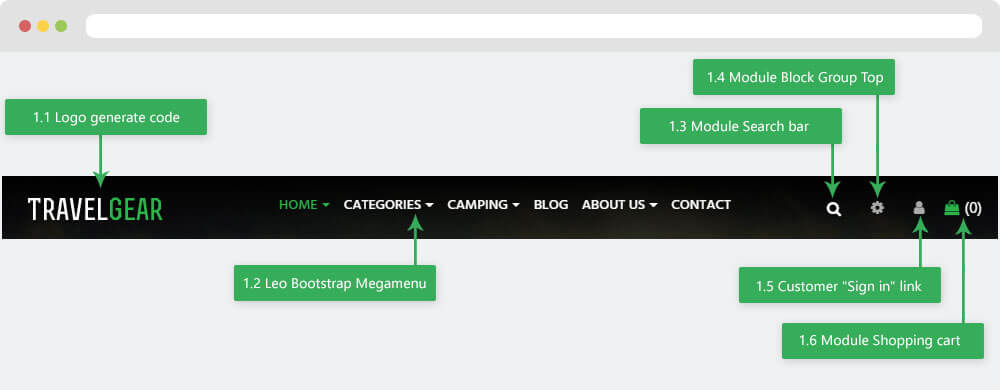
Task: Click the cart count (0) text
Action: coord(973,208)
